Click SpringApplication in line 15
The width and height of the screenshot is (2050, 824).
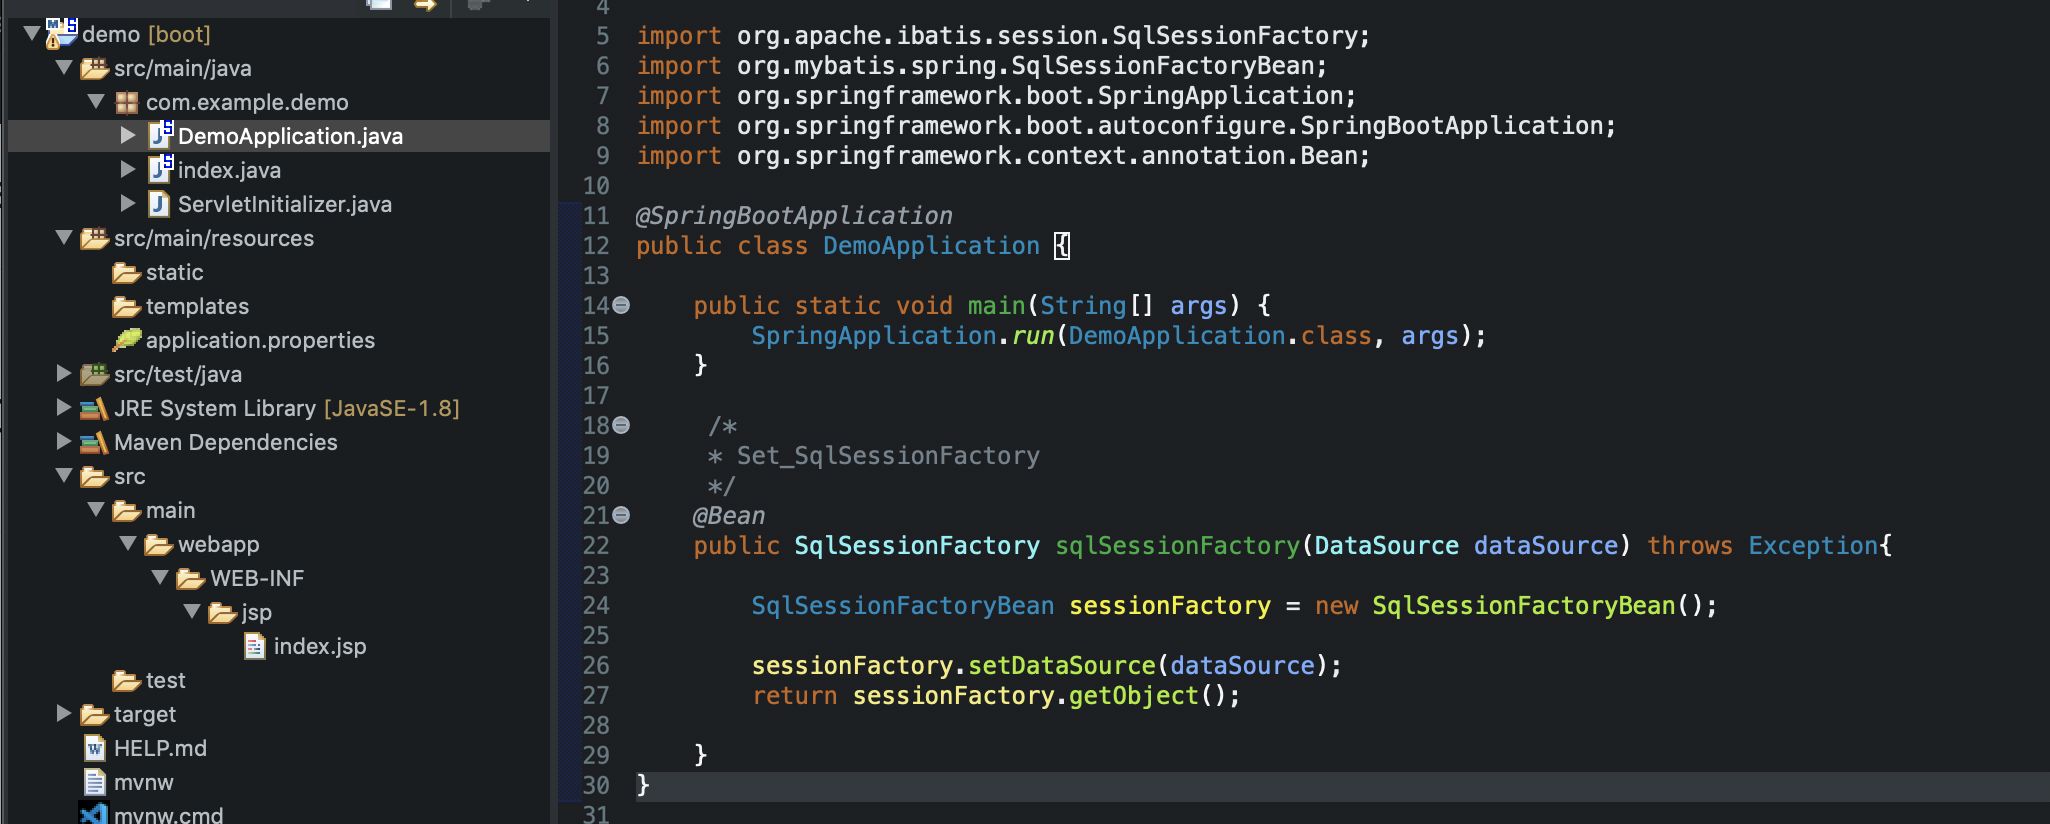click(x=874, y=336)
